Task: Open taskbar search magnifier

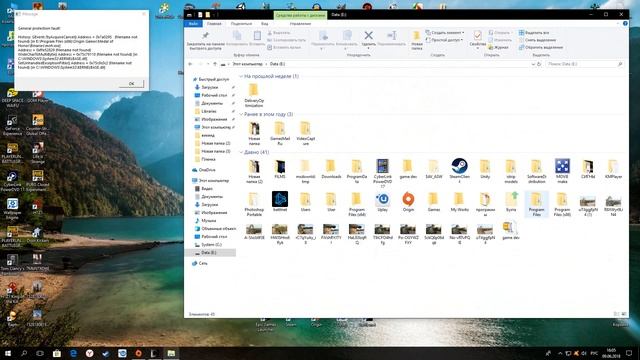Action: 24,353
